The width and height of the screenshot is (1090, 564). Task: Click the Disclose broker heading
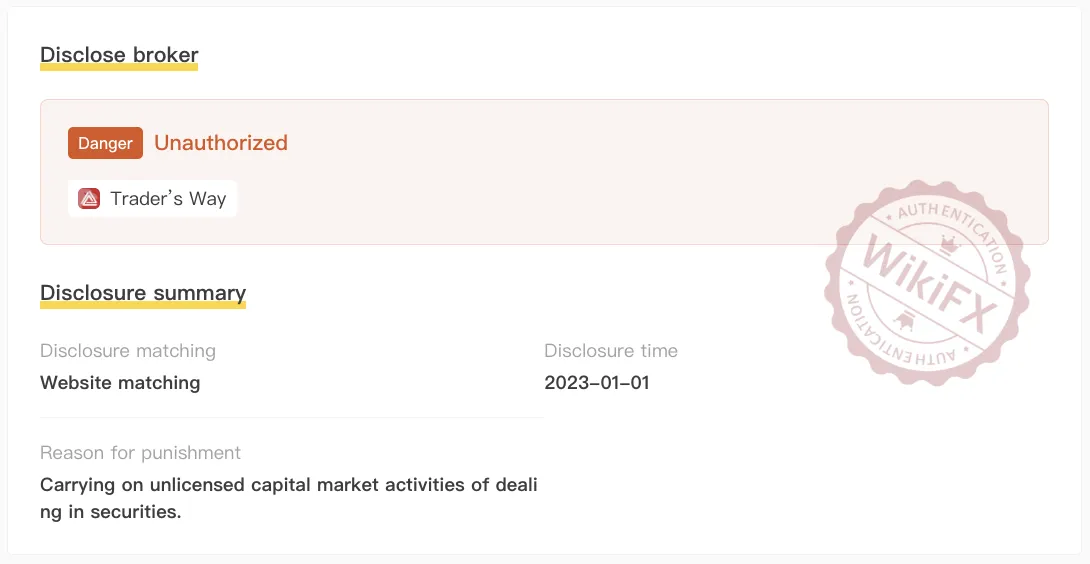[119, 55]
